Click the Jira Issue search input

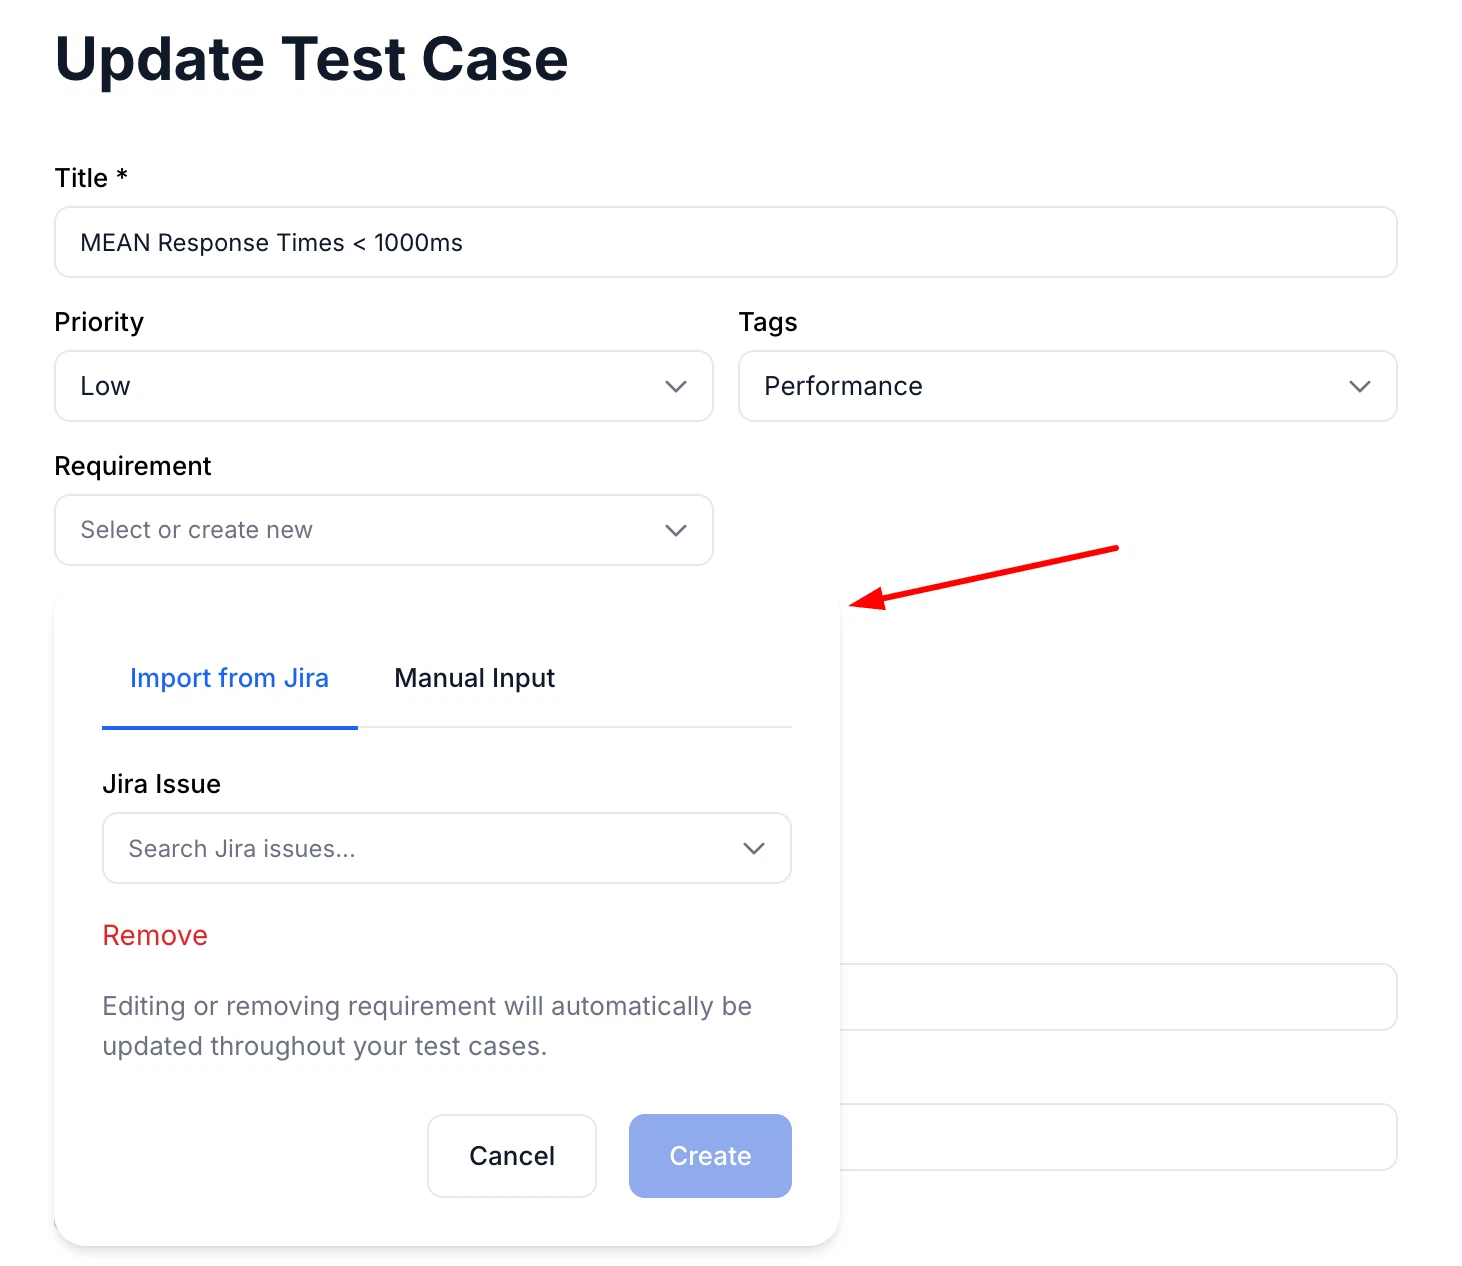400,848
